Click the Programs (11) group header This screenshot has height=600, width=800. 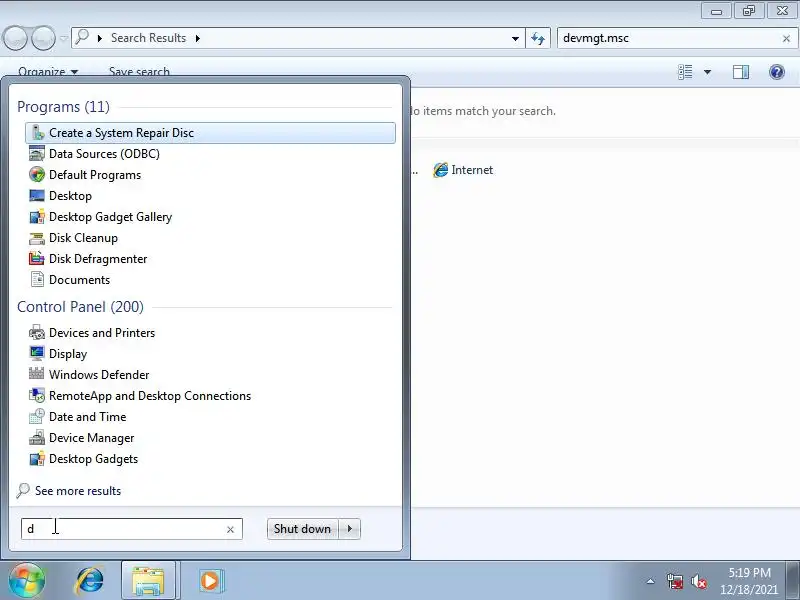tap(63, 107)
